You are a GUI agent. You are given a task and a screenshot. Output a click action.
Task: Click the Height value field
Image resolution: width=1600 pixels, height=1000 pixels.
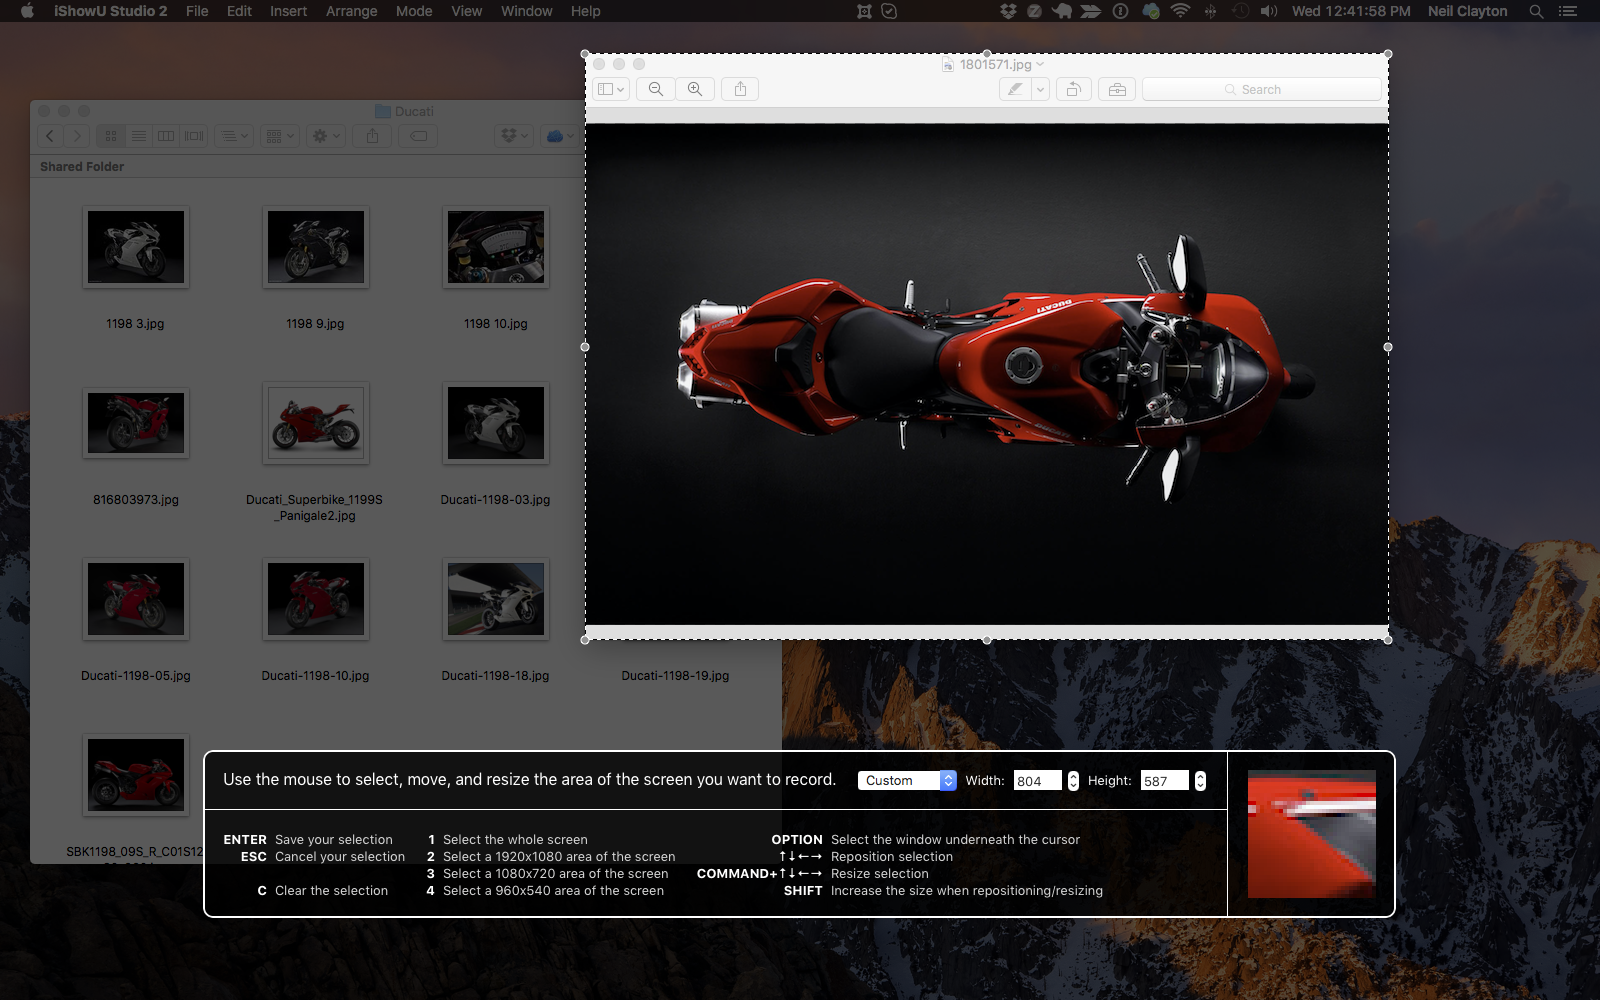tap(1164, 781)
